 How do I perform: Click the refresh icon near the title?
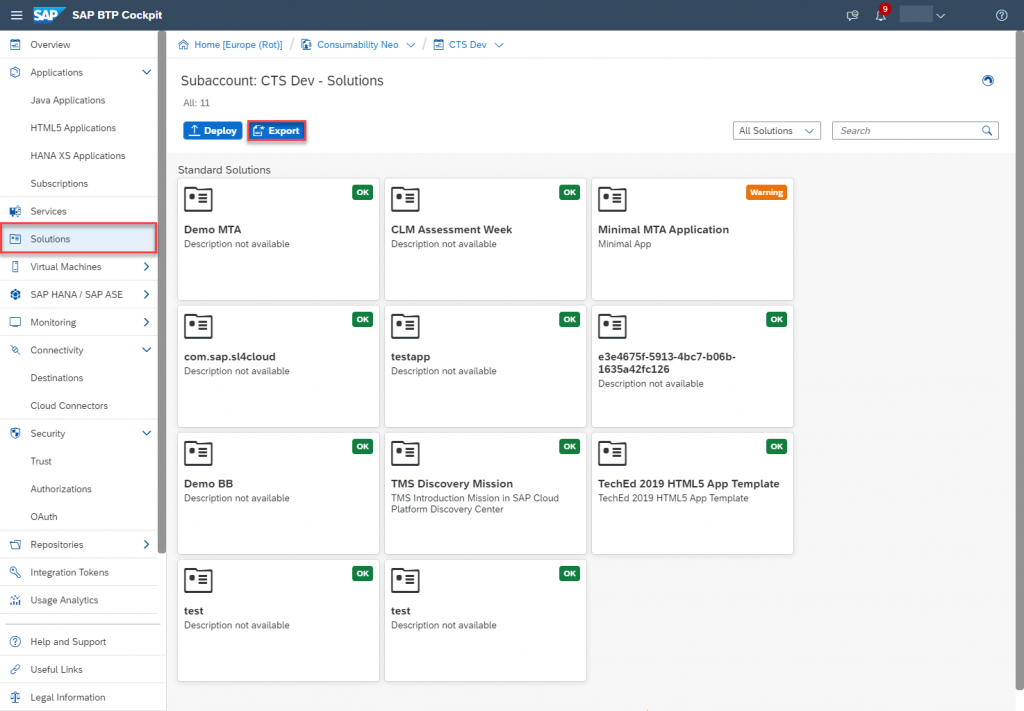click(987, 80)
